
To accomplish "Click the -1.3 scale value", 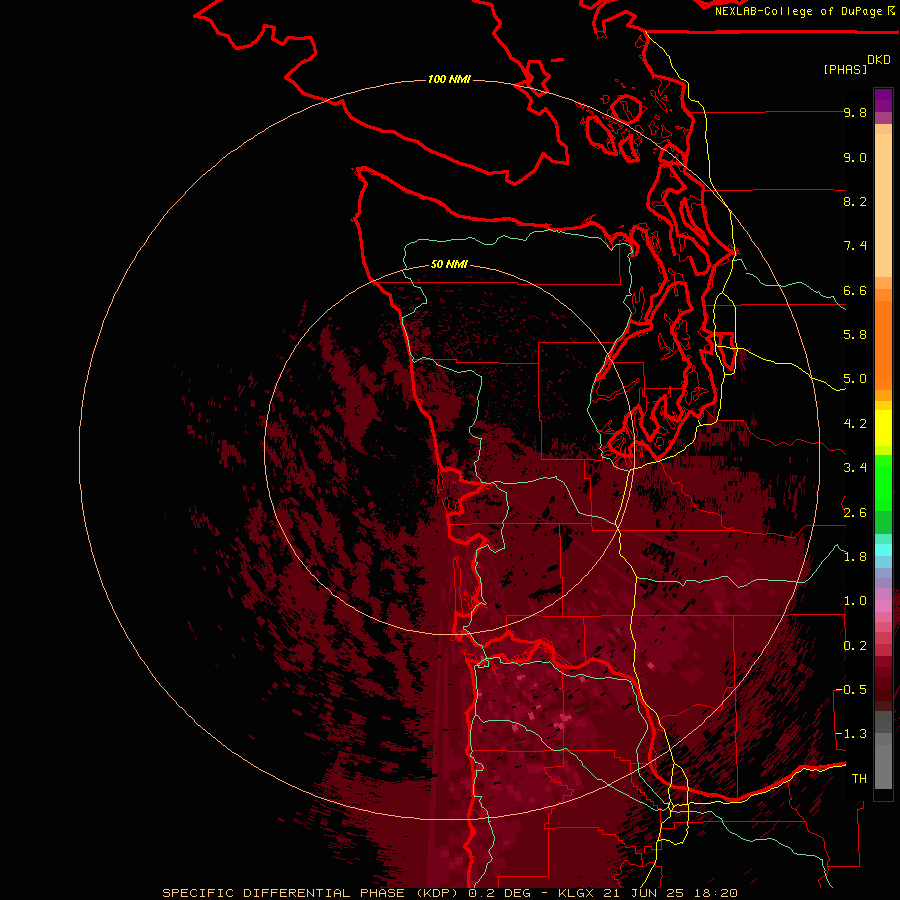I will pyautogui.click(x=851, y=734).
